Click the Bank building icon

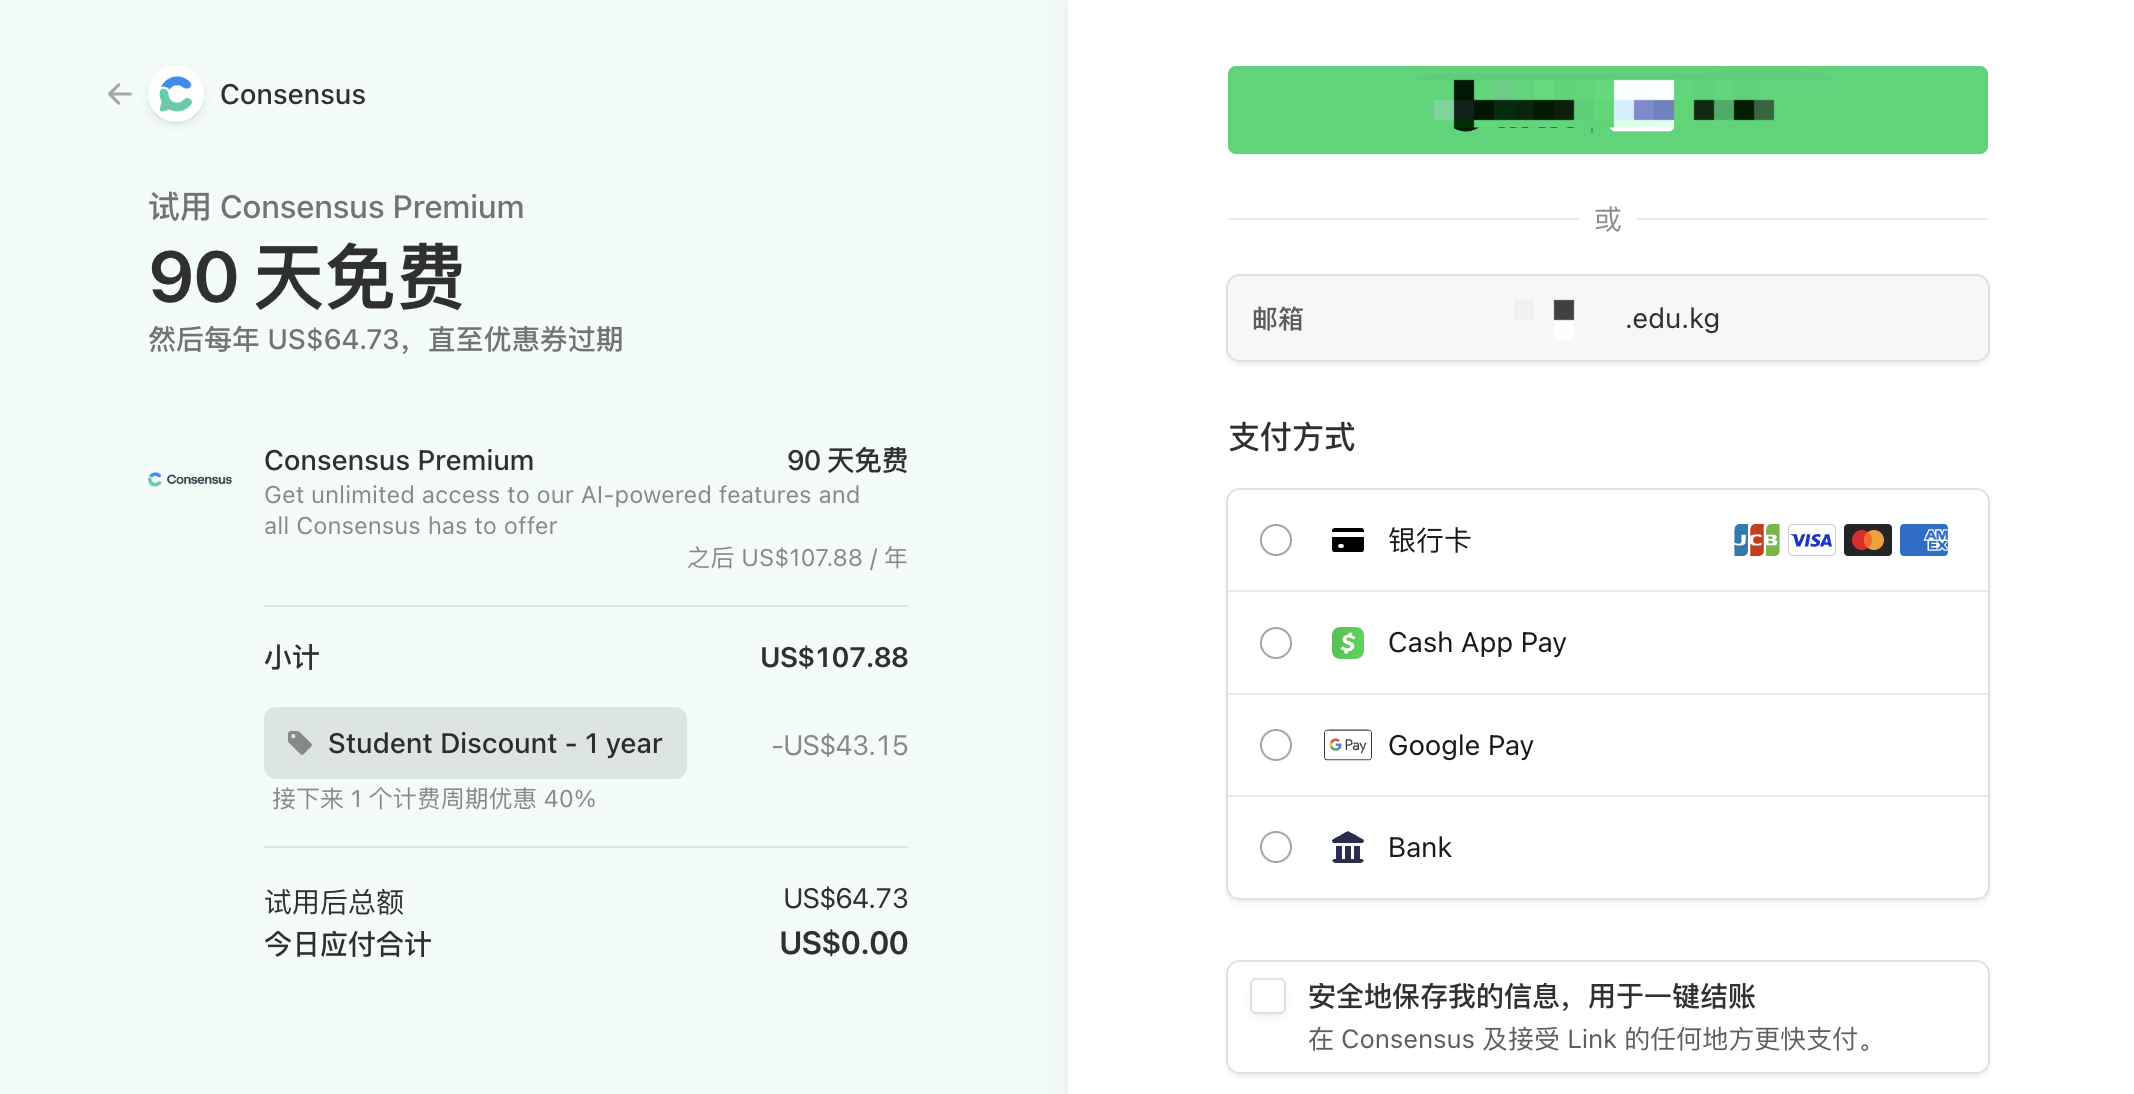pos(1347,848)
